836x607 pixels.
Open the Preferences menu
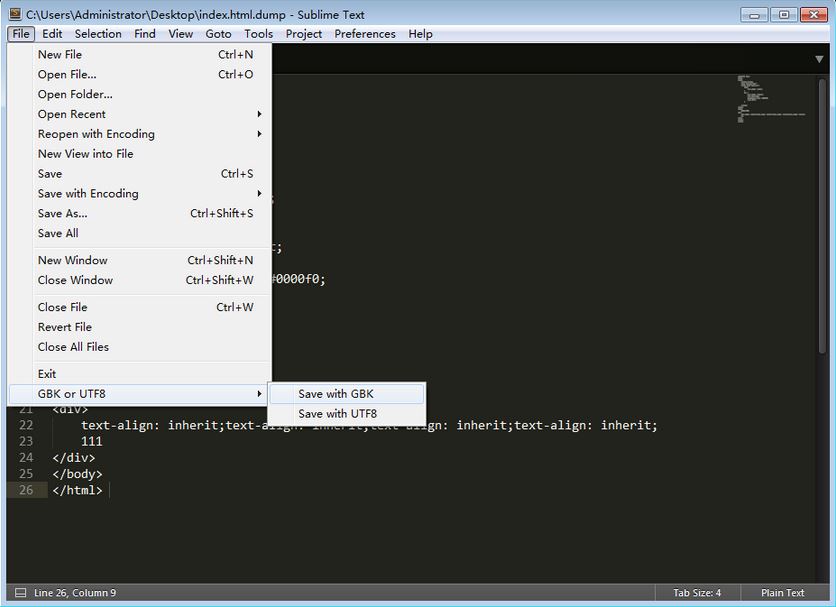point(365,34)
